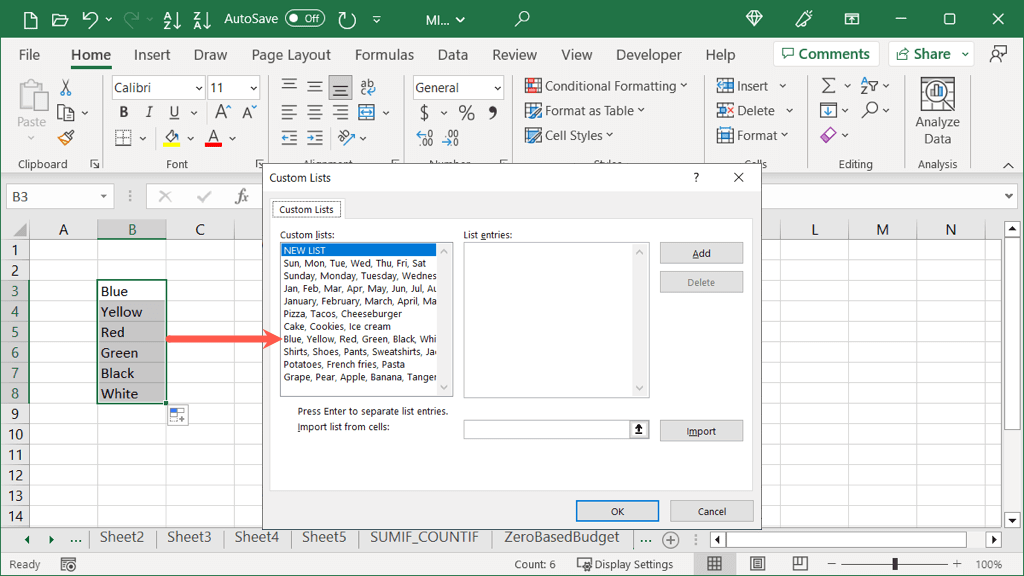Apply Bold formatting from the ribbon
This screenshot has width=1024, height=576.
tap(124, 113)
